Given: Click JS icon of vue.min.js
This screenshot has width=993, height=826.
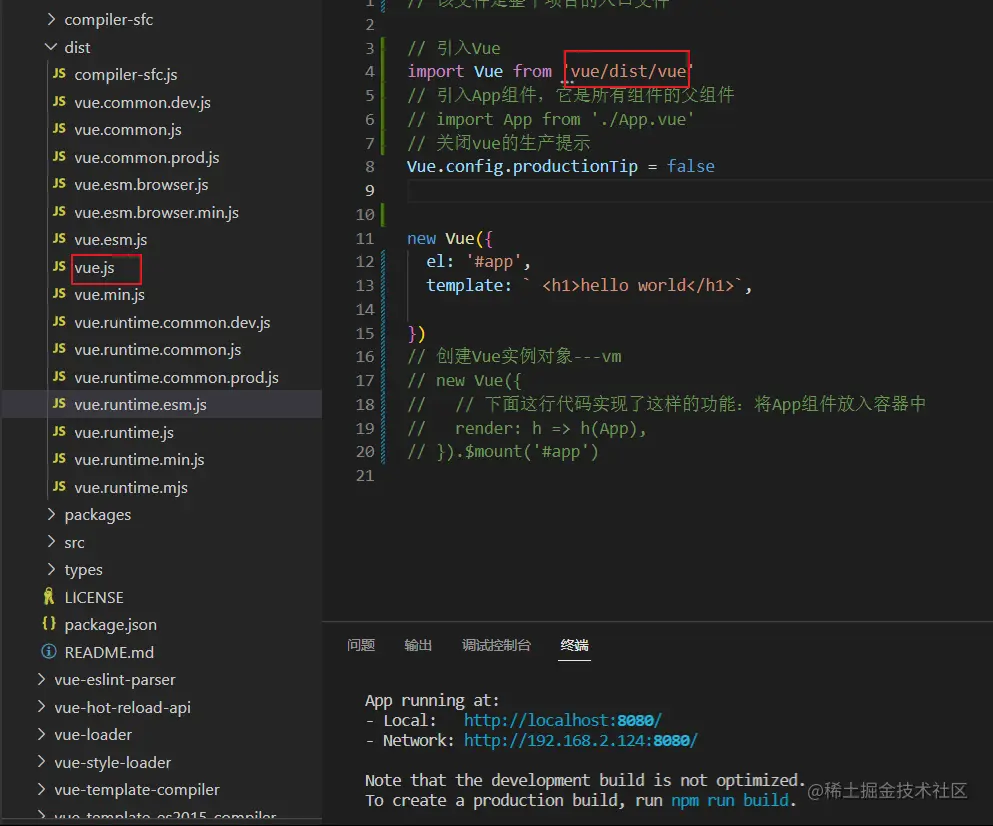Looking at the screenshot, I should (60, 295).
